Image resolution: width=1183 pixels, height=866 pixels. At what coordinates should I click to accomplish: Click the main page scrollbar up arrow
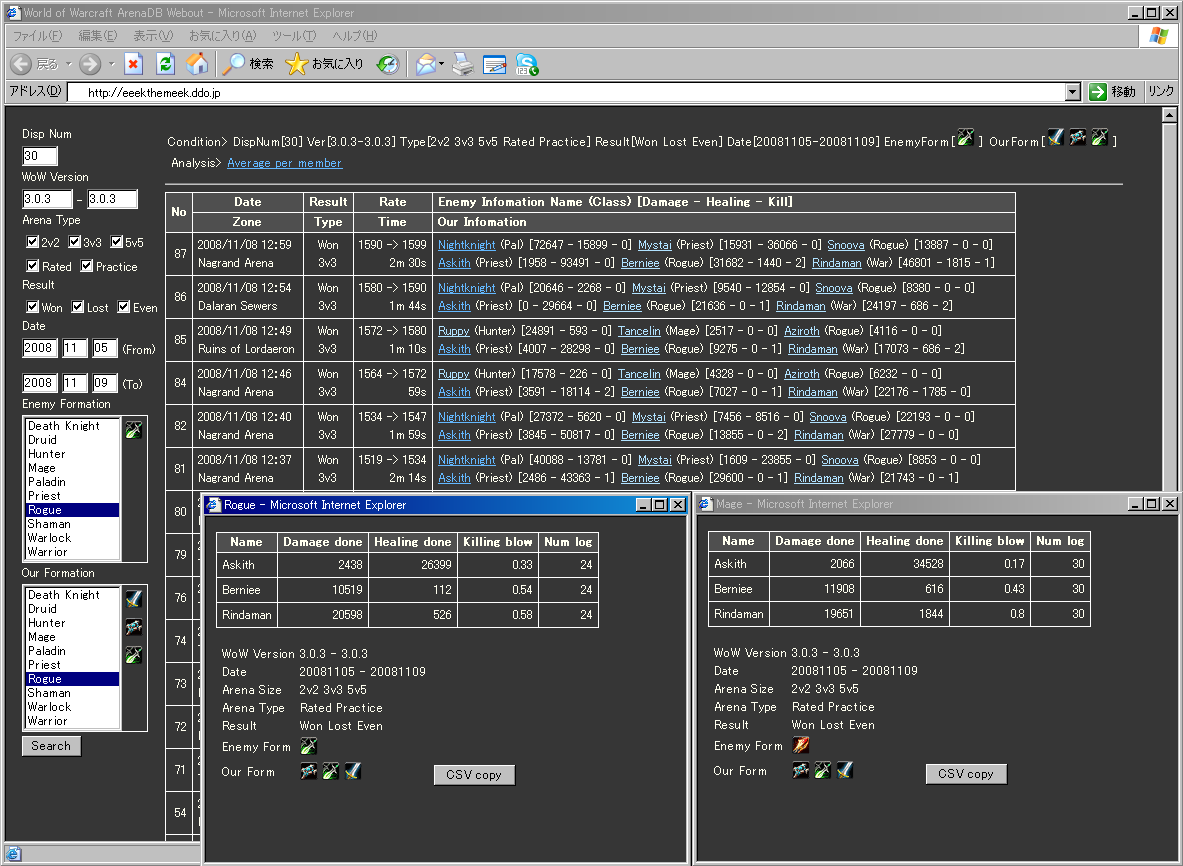coord(1169,115)
